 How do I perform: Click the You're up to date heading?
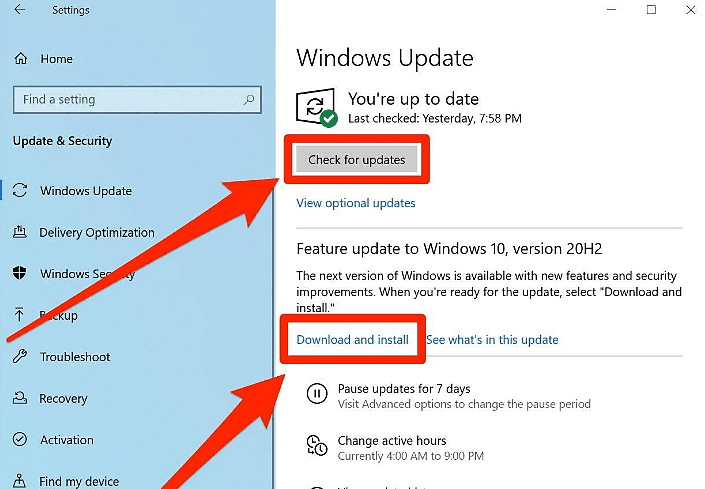click(413, 99)
